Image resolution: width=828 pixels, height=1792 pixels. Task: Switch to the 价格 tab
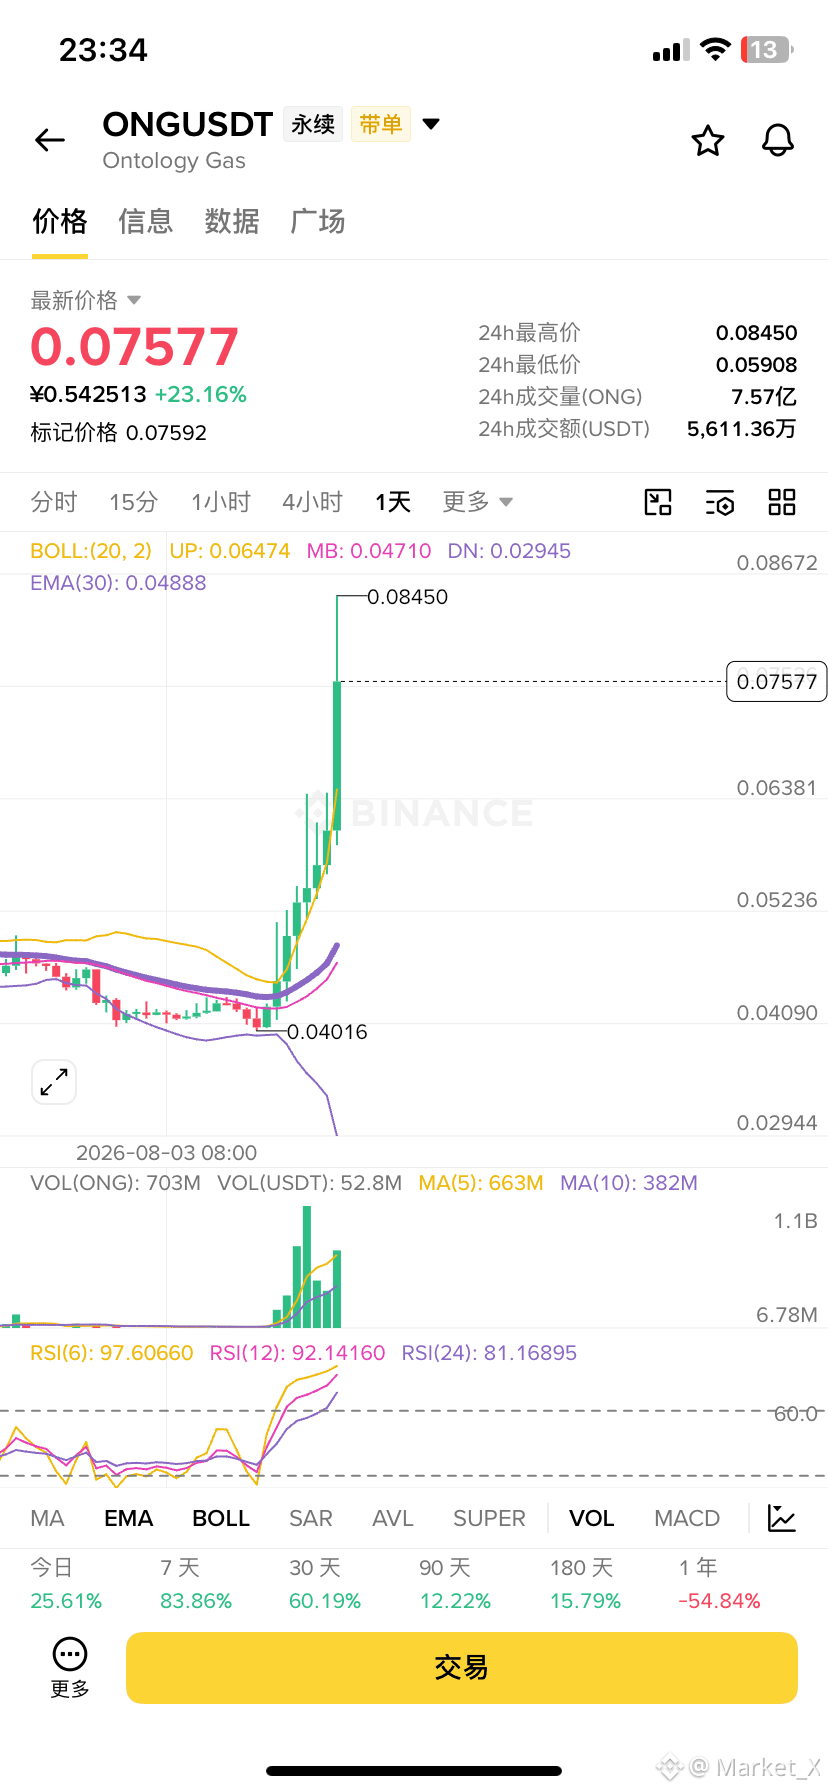coord(60,221)
